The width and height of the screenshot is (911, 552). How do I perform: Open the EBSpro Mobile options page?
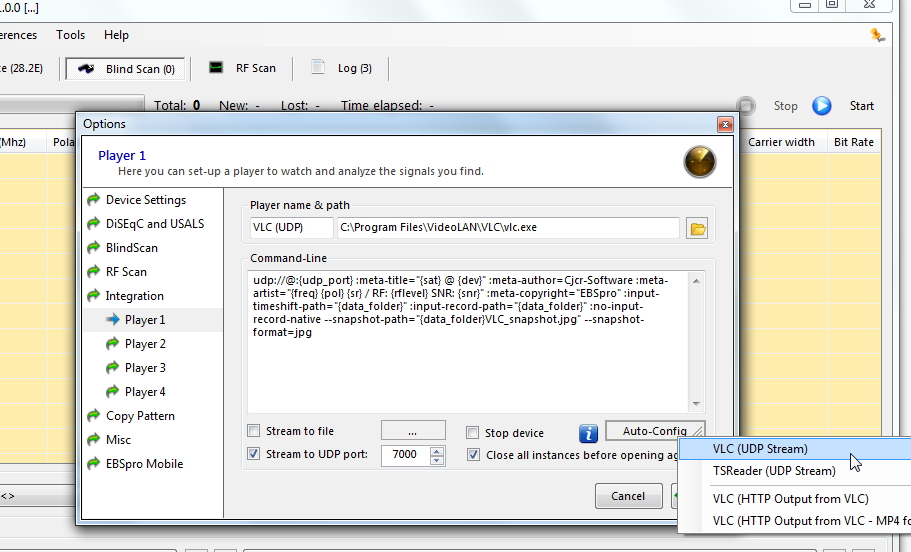(x=144, y=464)
